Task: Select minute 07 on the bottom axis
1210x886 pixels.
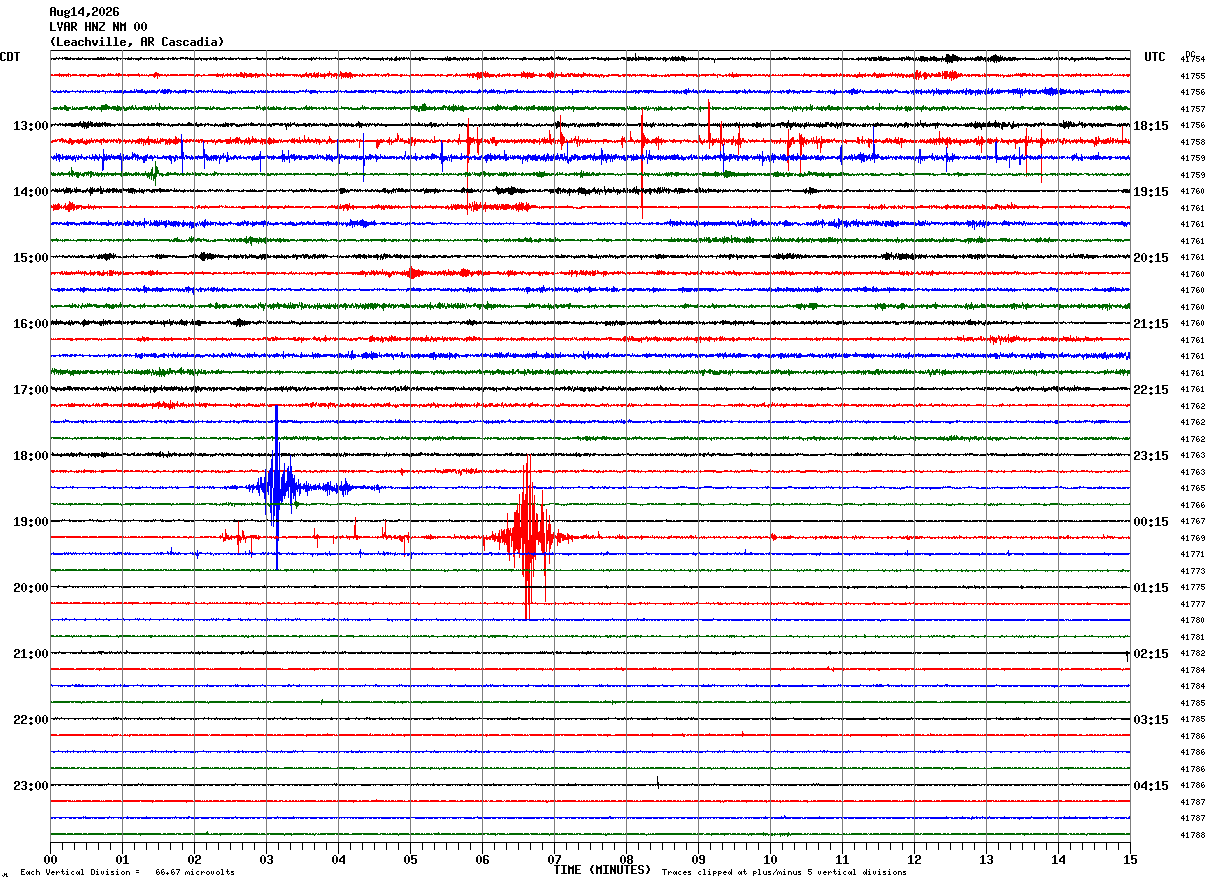Action: [x=554, y=859]
